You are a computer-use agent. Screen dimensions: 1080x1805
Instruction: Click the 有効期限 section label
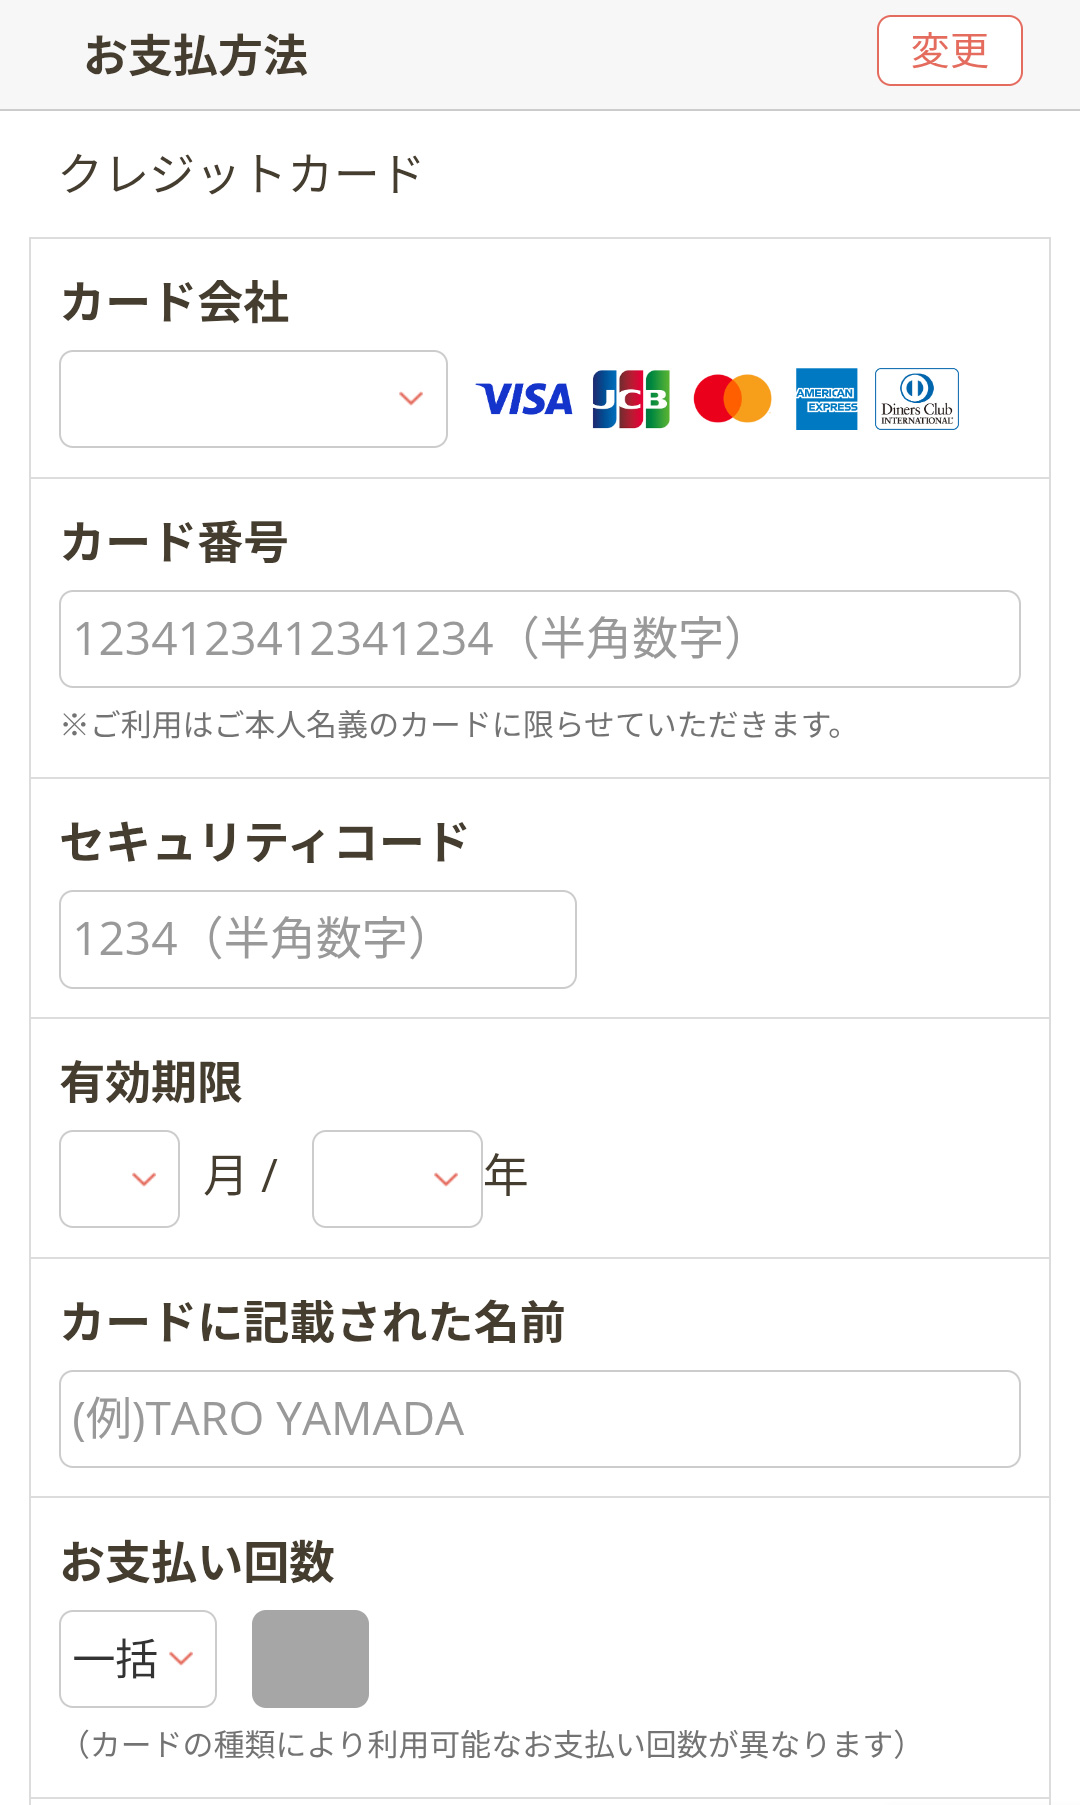point(151,1083)
